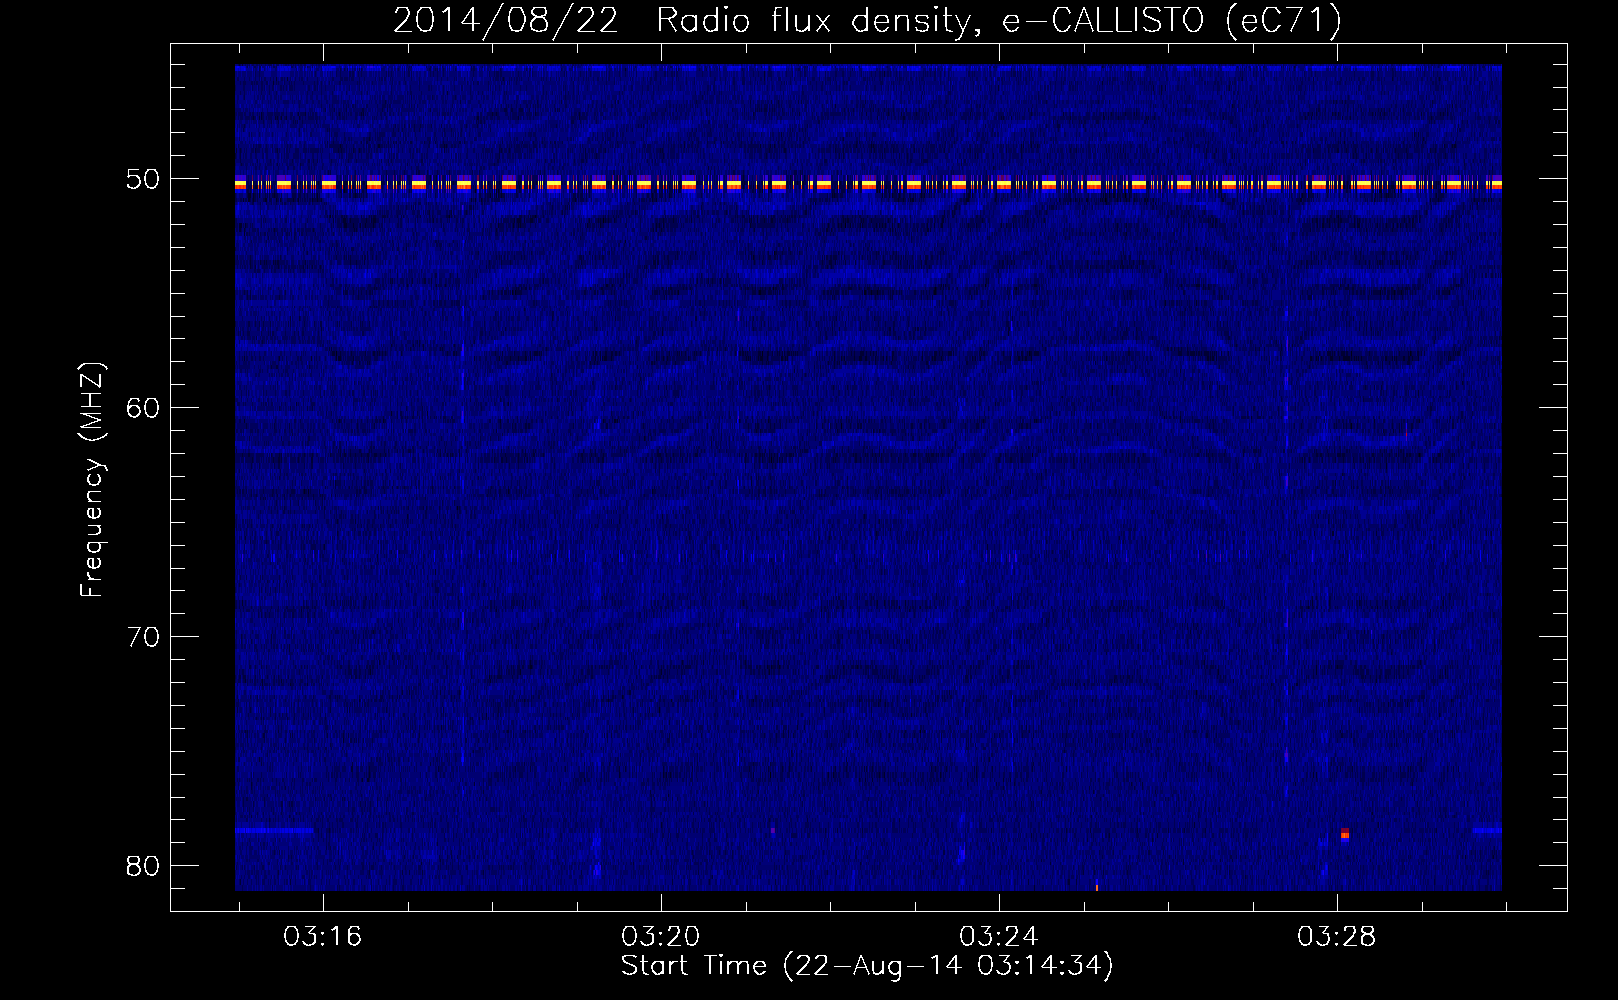Click the bright interference band near 50 MHz
The height and width of the screenshot is (1000, 1618).
tap(868, 183)
